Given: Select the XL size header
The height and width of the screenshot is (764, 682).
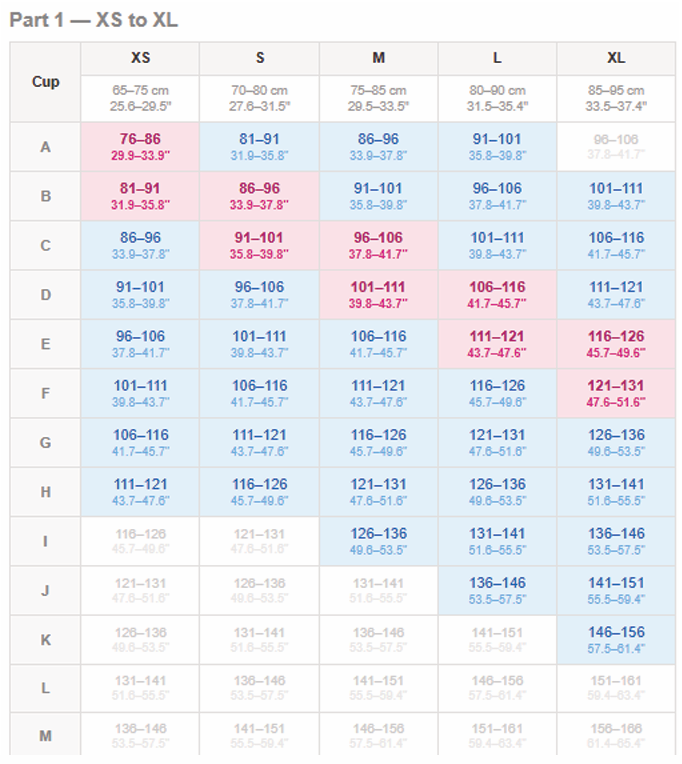Looking at the screenshot, I should coord(616,58).
